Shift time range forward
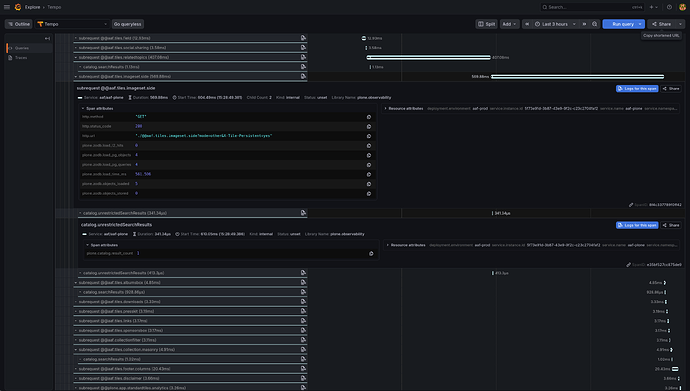This screenshot has height=391, width=690. point(584,24)
